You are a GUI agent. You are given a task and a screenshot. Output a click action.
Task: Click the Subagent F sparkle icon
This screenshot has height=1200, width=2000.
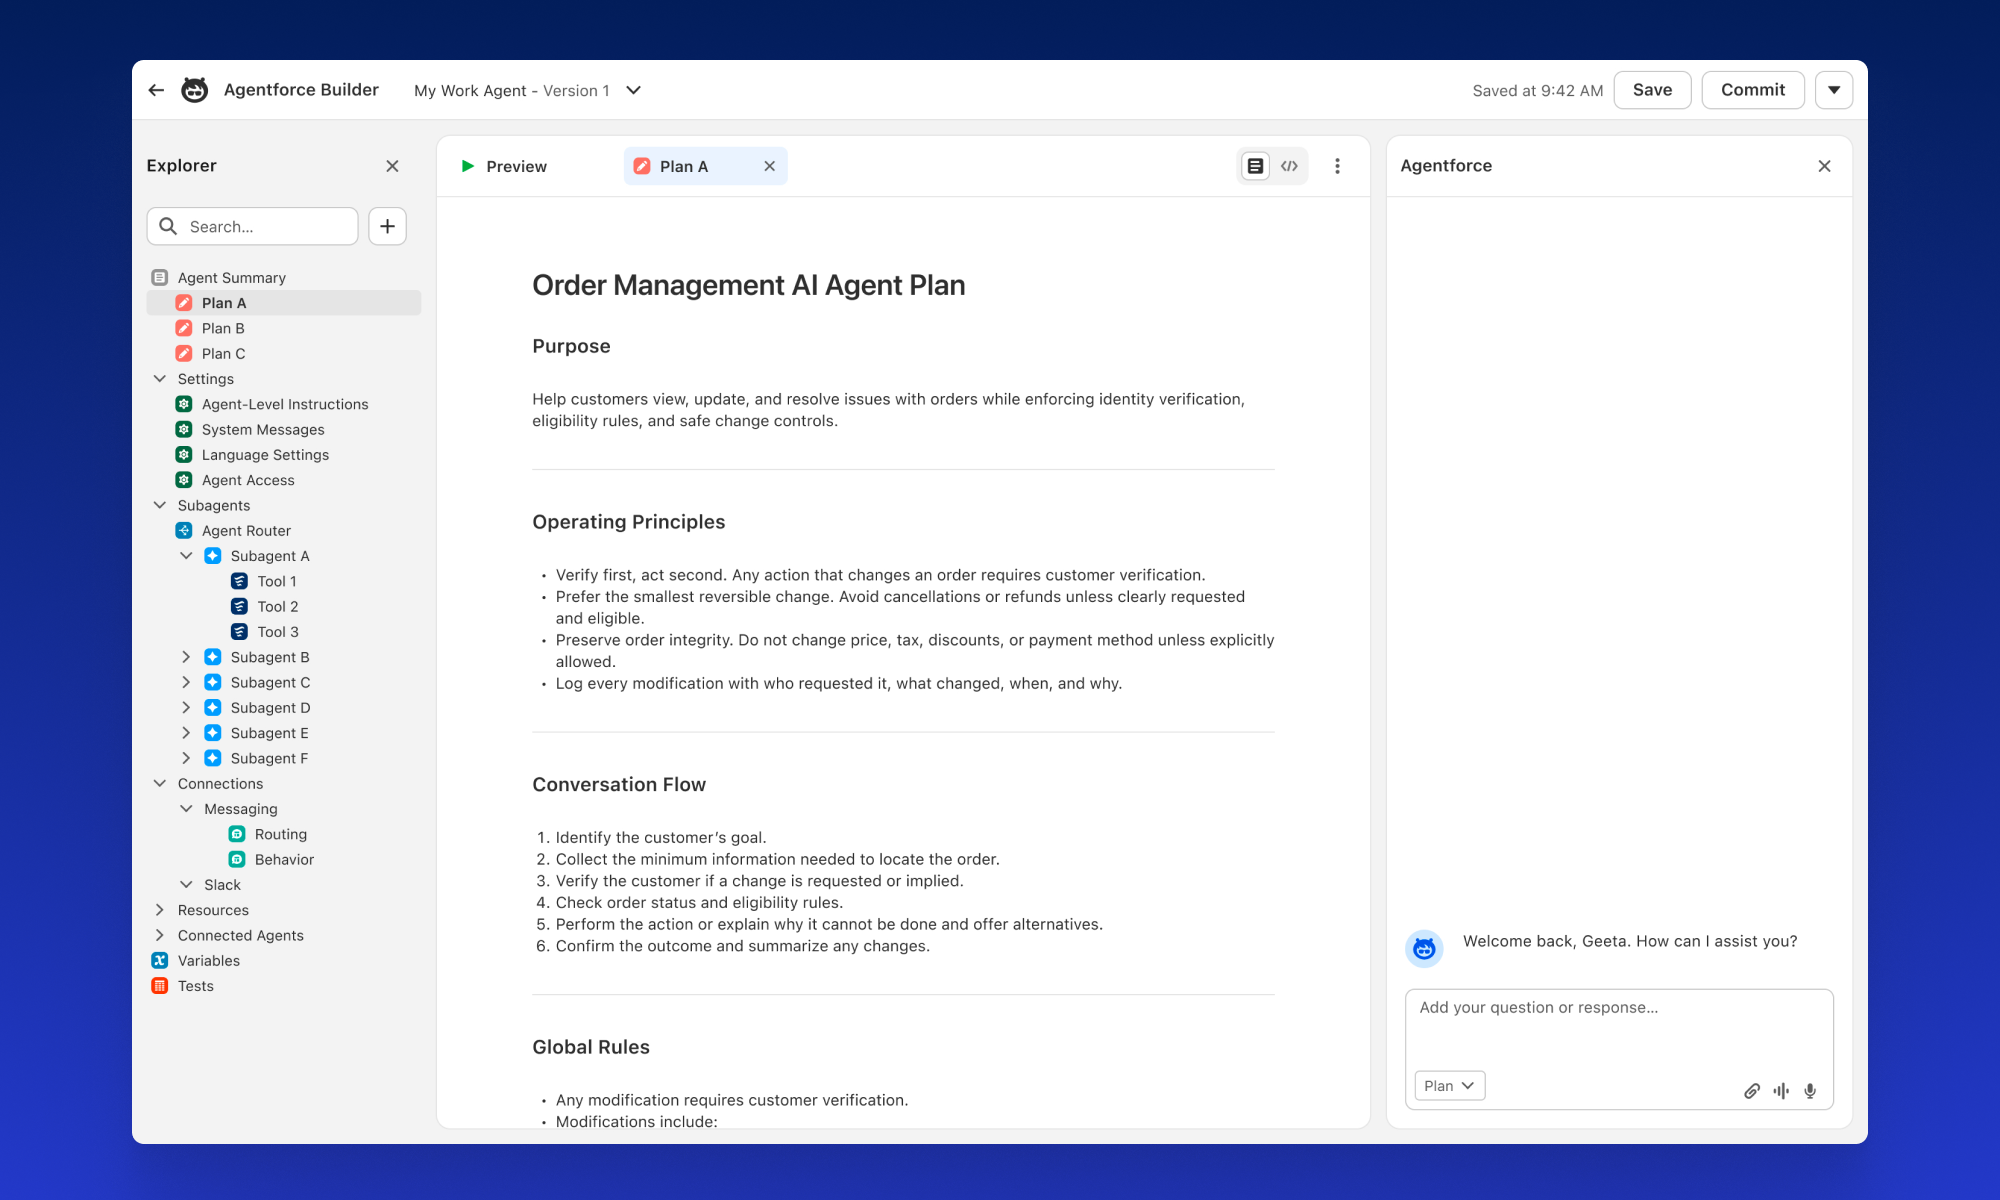213,758
